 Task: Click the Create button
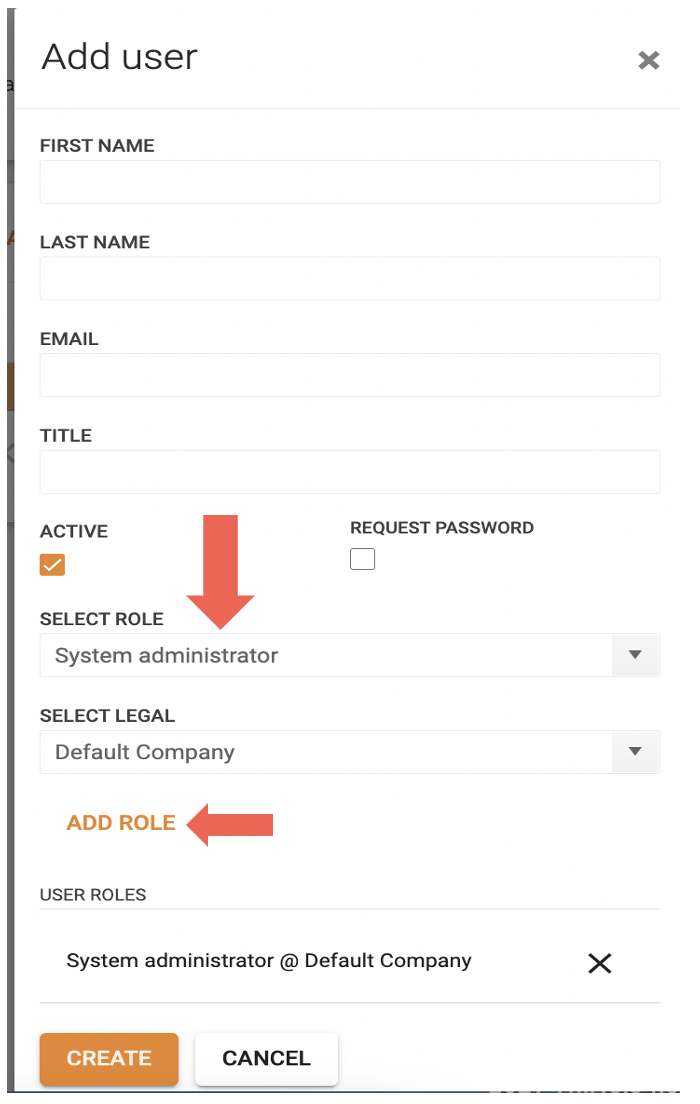tap(109, 1058)
